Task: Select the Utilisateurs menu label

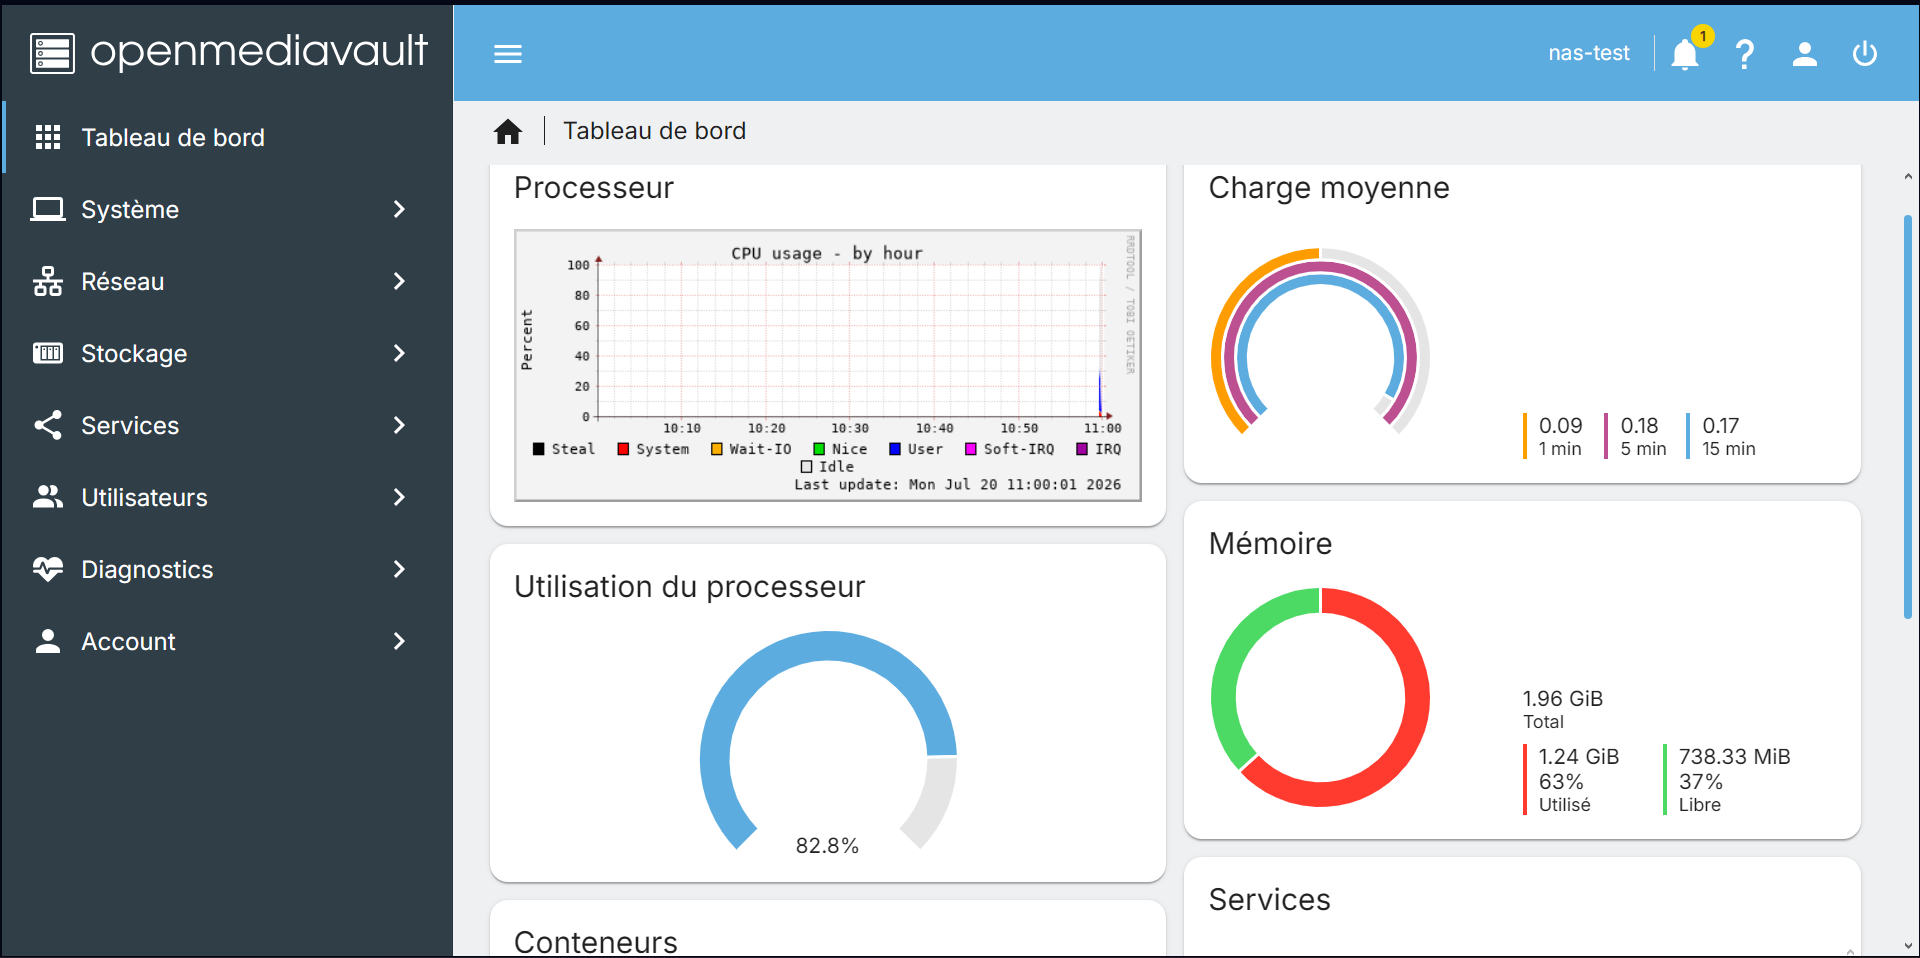Action: (144, 498)
